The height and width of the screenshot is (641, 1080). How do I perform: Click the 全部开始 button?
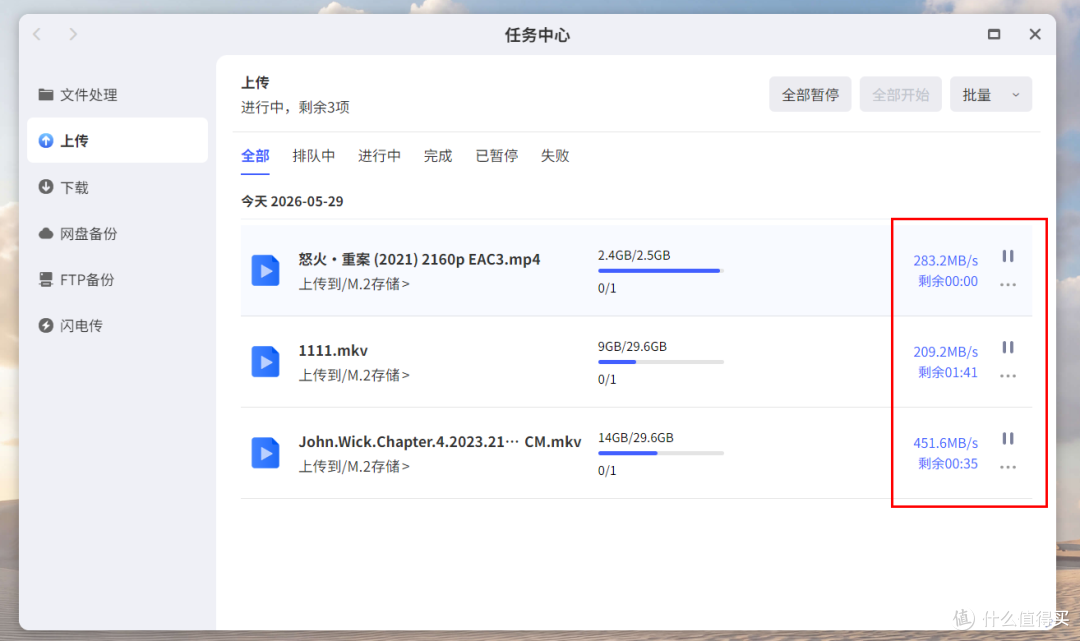(900, 94)
